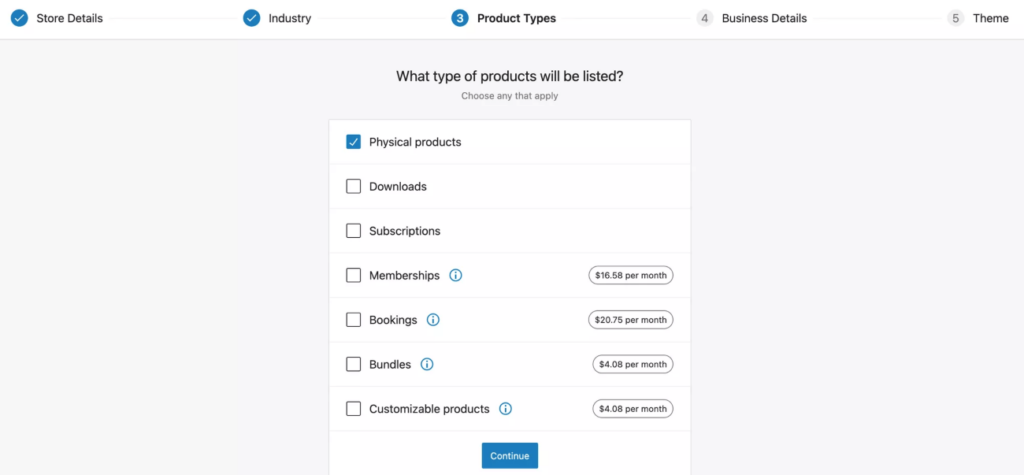The width and height of the screenshot is (1024, 475).
Task: Click the step 4 number circle
Action: tap(705, 18)
